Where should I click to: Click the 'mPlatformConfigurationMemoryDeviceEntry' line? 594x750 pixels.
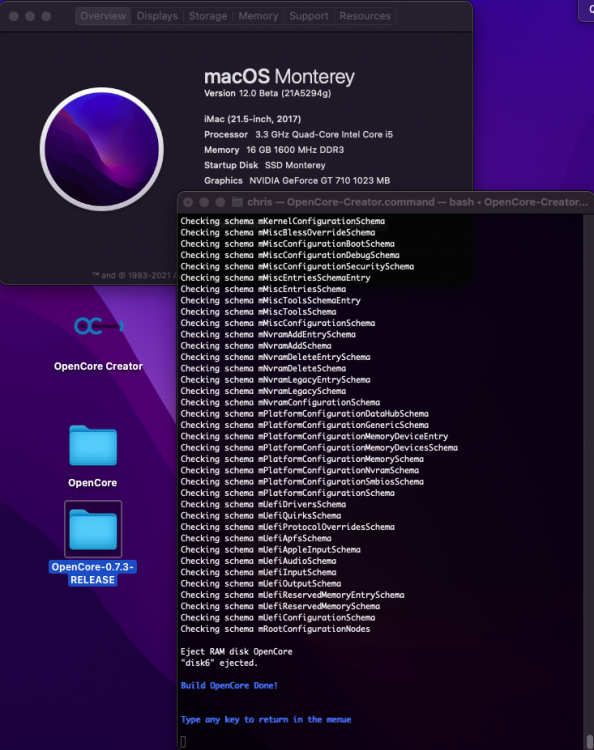coord(314,436)
